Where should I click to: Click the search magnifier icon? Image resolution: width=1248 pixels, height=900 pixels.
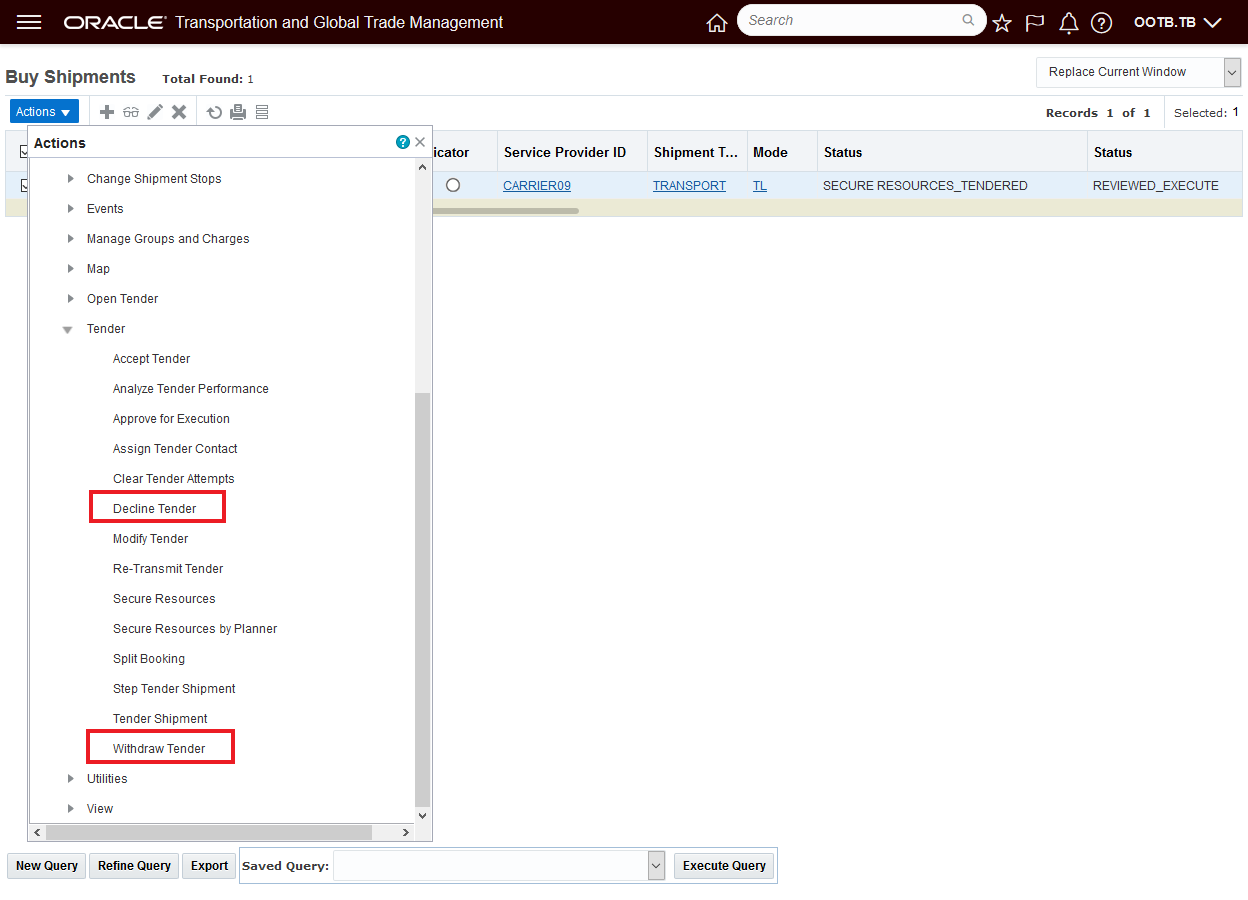(x=968, y=20)
